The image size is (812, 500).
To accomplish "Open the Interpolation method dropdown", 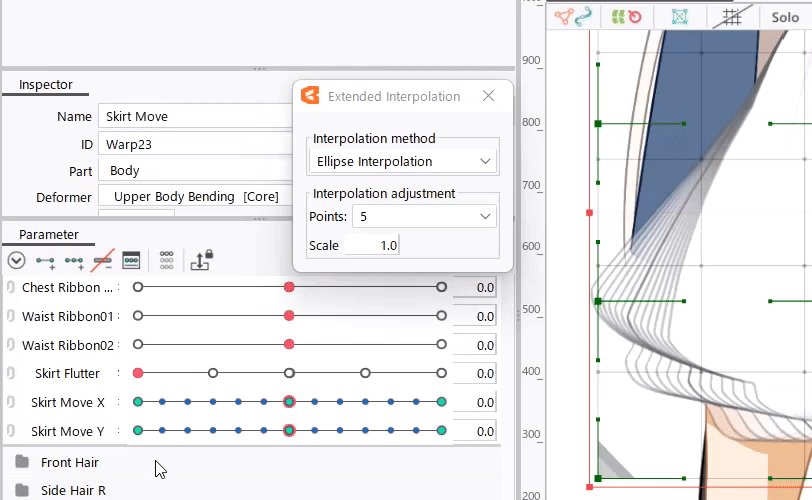I will pyautogui.click(x=403, y=161).
